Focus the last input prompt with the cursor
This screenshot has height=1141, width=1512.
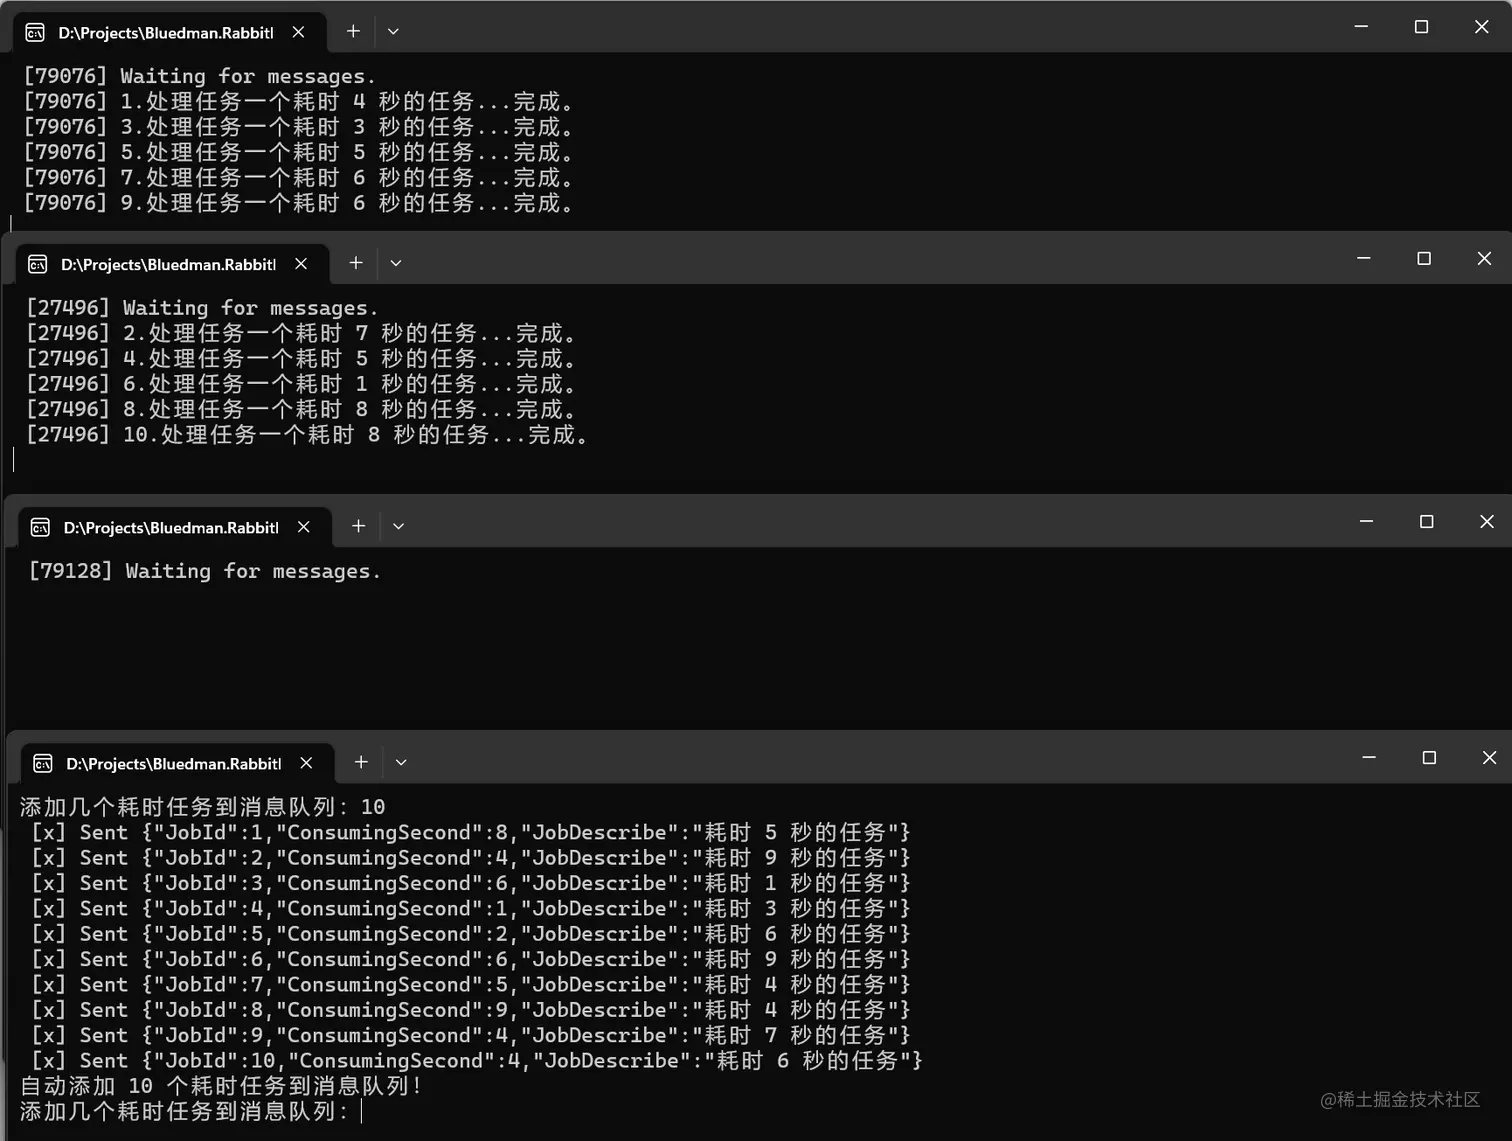coord(191,1112)
